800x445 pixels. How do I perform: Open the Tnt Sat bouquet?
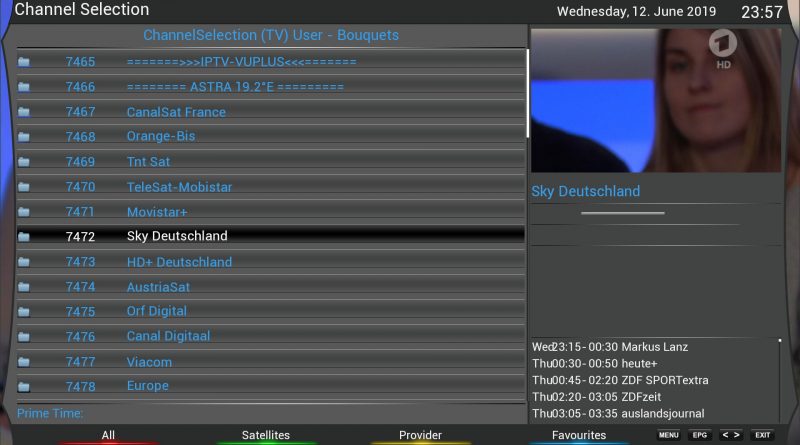pos(270,162)
